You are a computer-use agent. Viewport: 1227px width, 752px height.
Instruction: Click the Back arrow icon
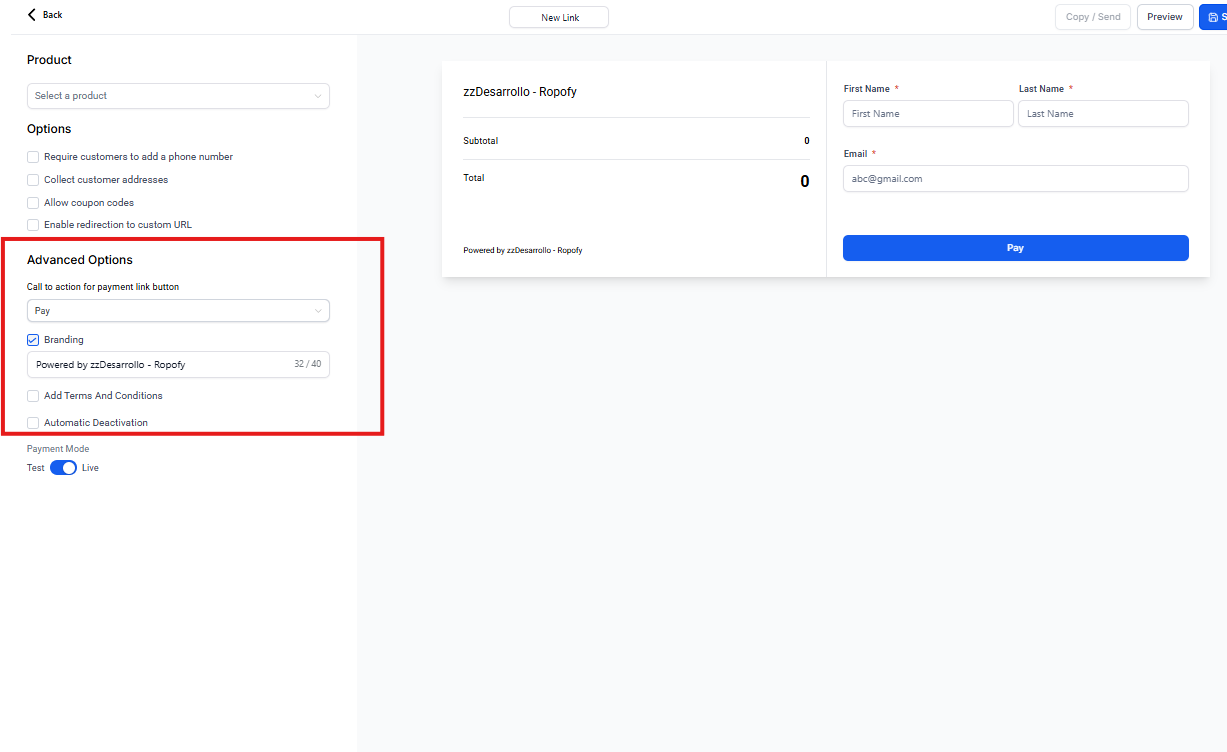click(x=32, y=15)
